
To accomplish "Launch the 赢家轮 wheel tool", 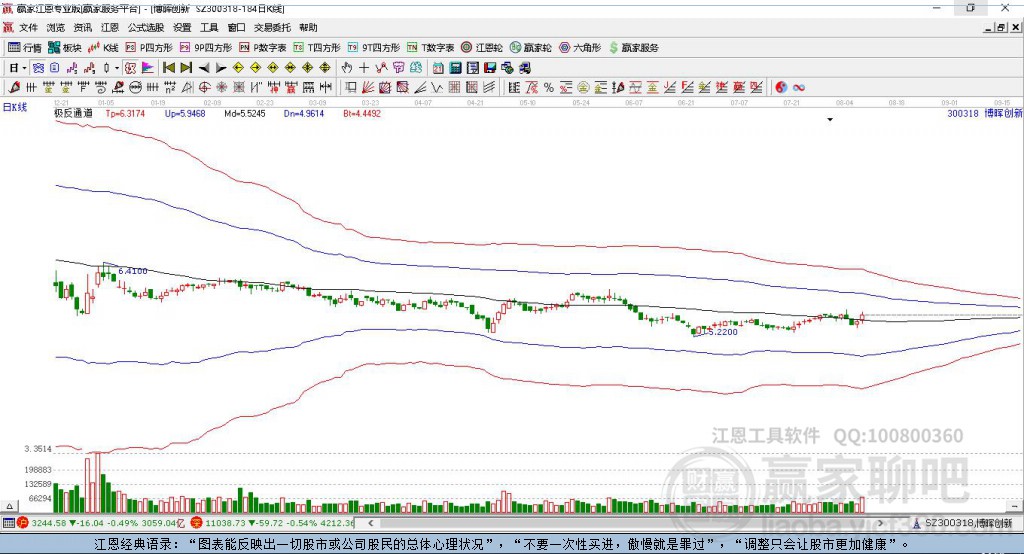I will tap(531, 48).
